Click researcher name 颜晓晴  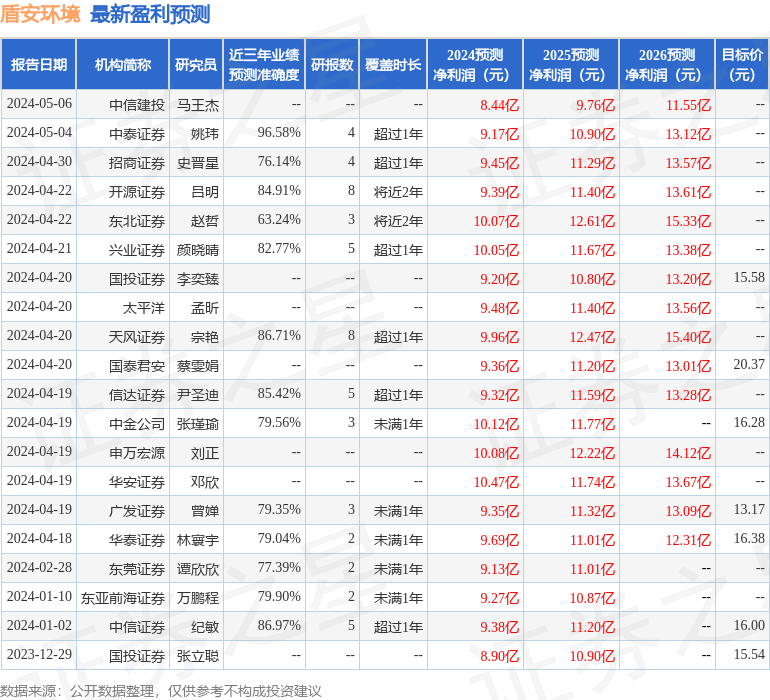coord(198,250)
